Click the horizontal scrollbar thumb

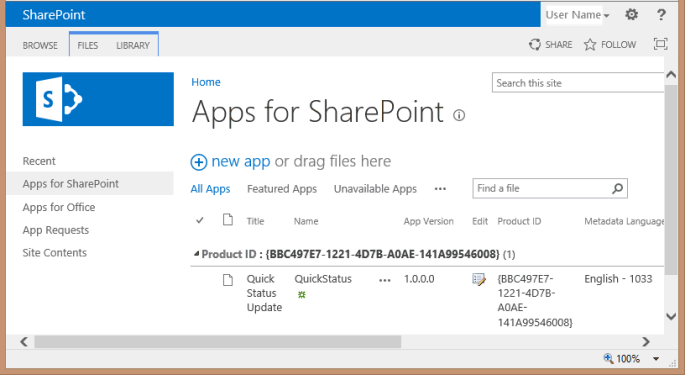[x=218, y=341]
